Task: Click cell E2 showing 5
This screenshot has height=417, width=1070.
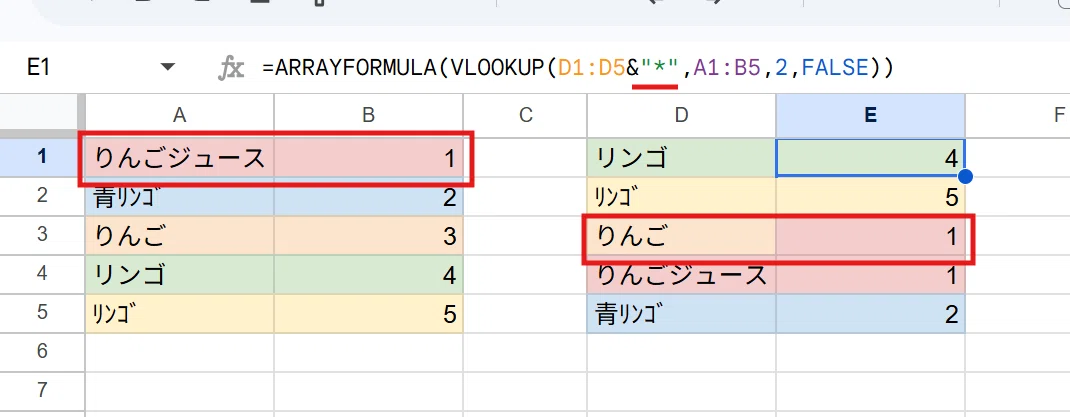Action: coord(870,197)
